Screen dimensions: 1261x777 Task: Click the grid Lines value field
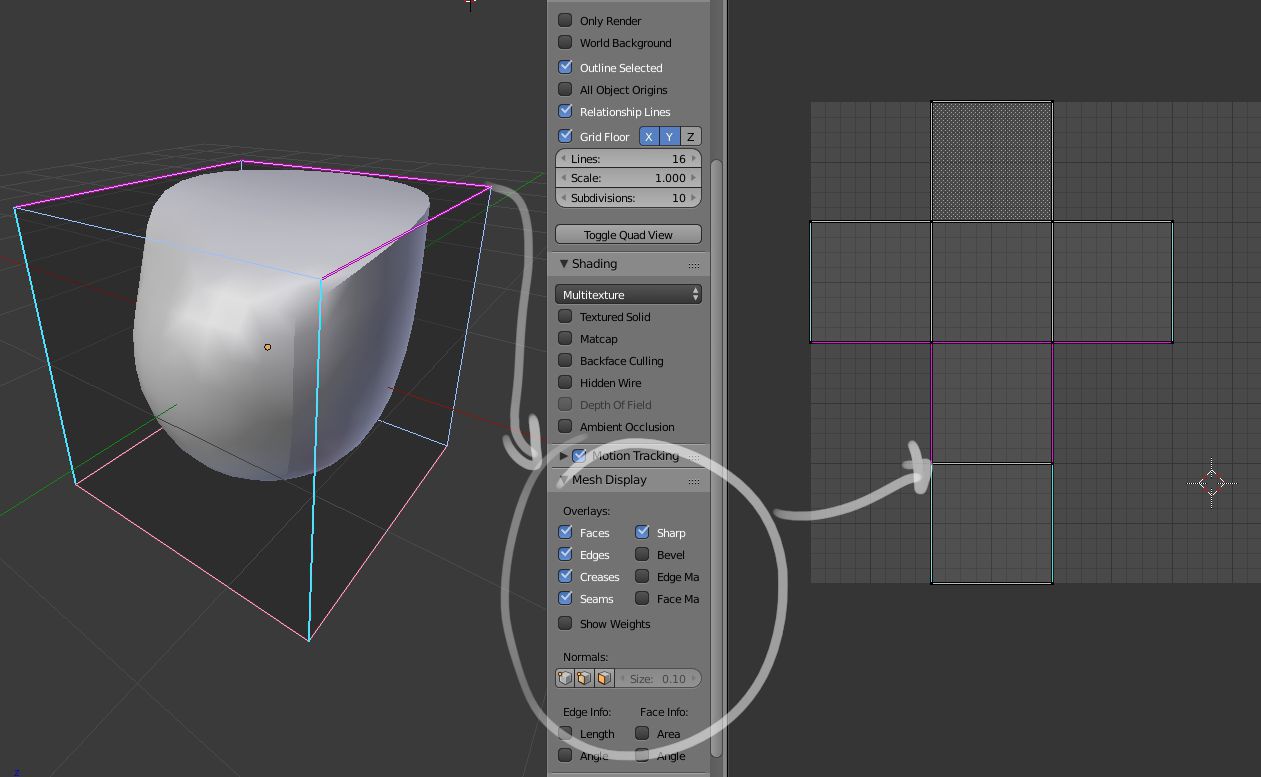pos(628,159)
